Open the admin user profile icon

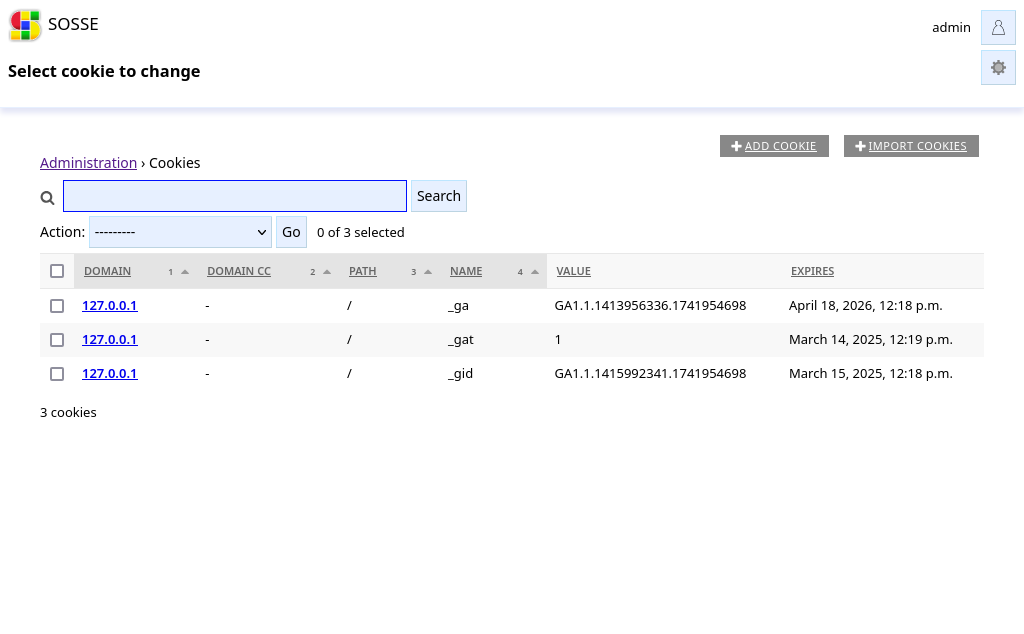coord(998,27)
